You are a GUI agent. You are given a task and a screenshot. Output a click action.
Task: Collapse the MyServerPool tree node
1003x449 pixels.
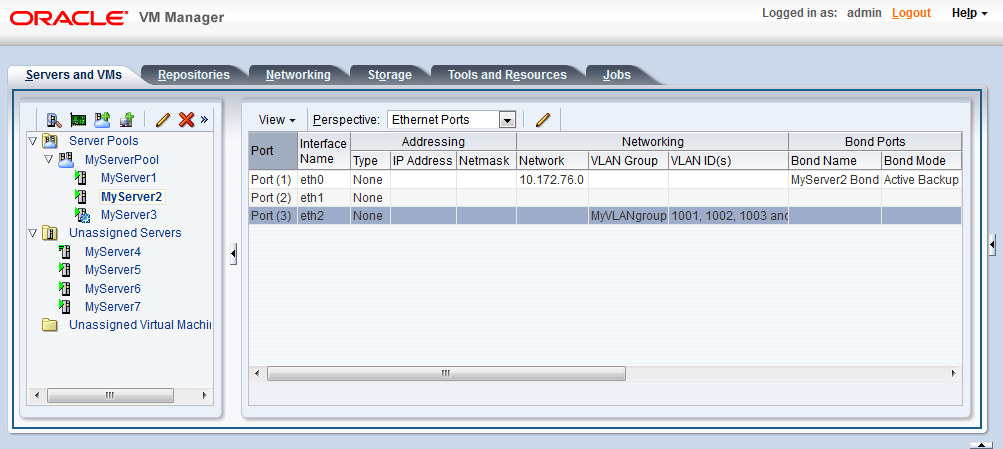point(49,159)
